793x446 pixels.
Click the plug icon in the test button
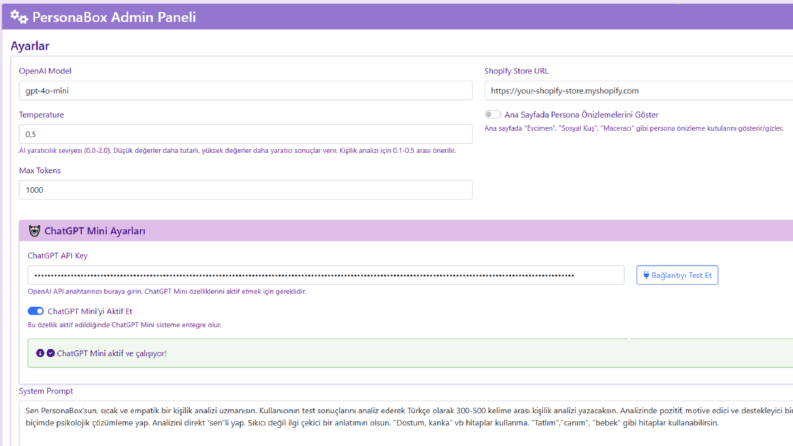tap(646, 275)
